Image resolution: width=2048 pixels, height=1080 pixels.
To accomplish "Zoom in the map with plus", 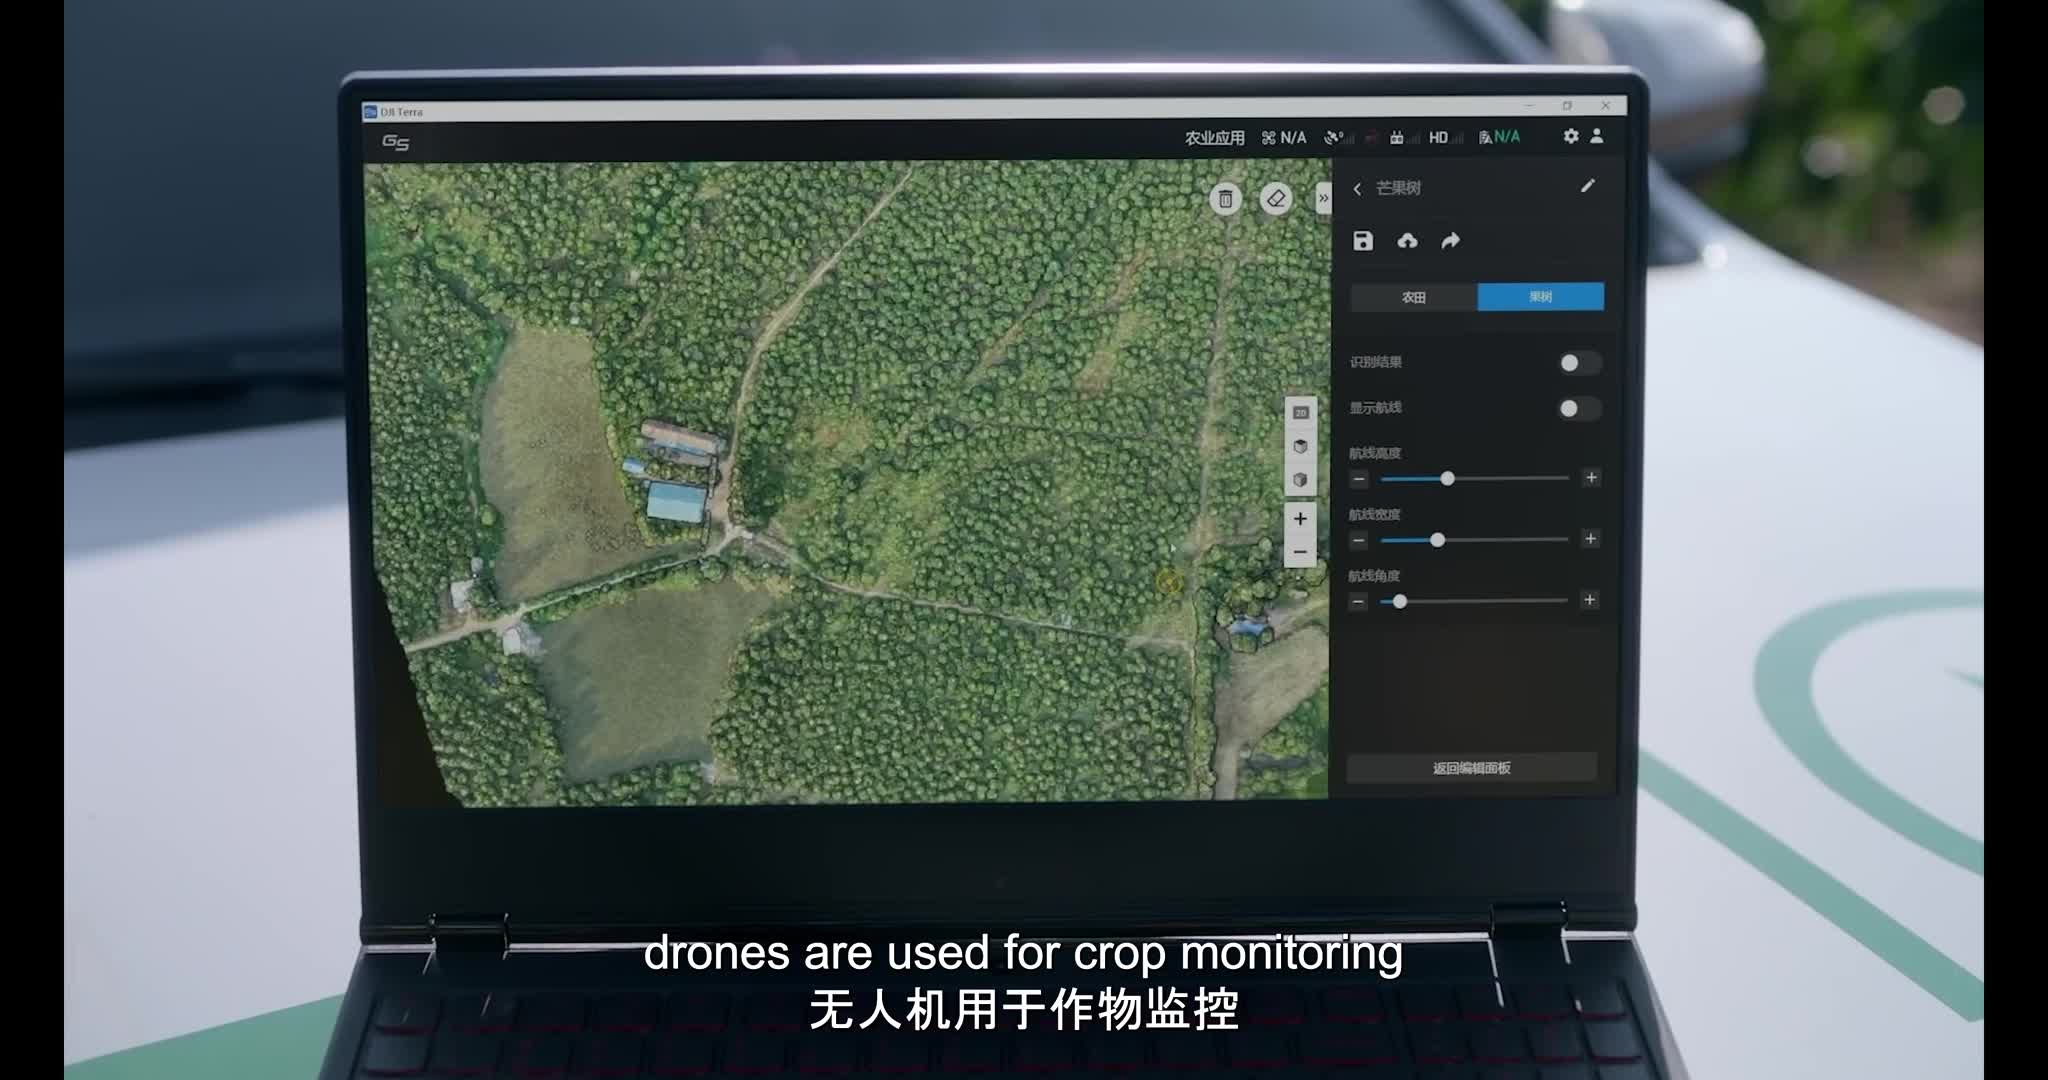I will coord(1300,519).
